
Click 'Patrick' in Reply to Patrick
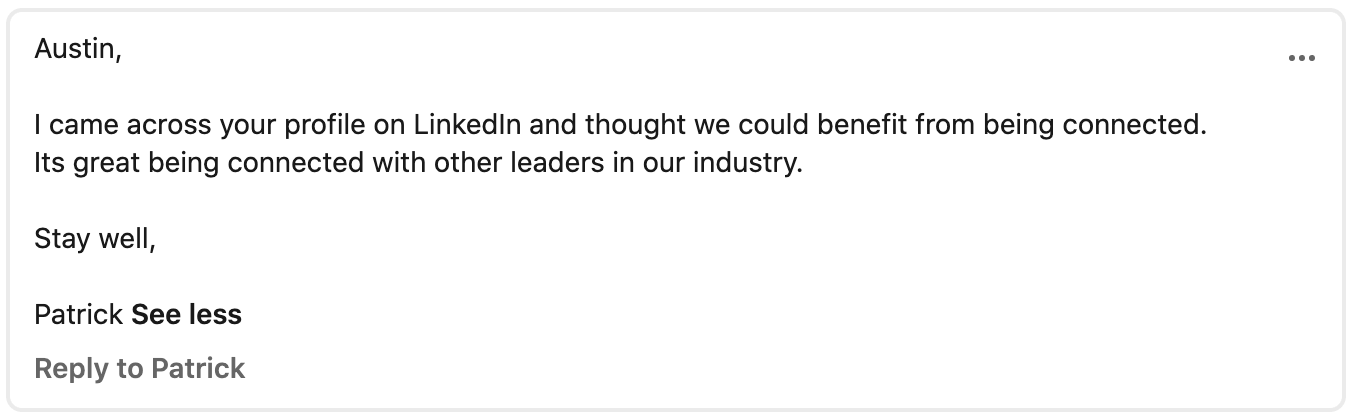click(x=198, y=368)
